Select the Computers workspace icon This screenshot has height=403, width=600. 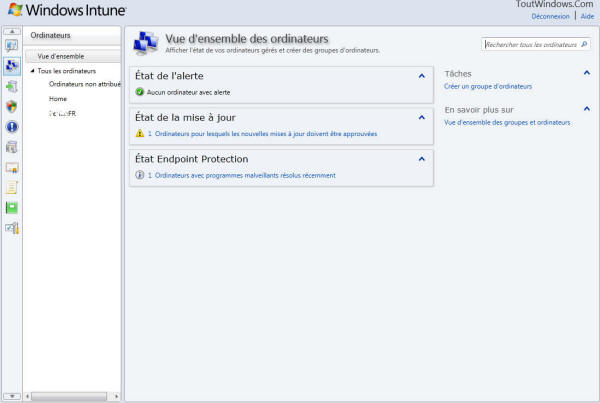[x=11, y=66]
